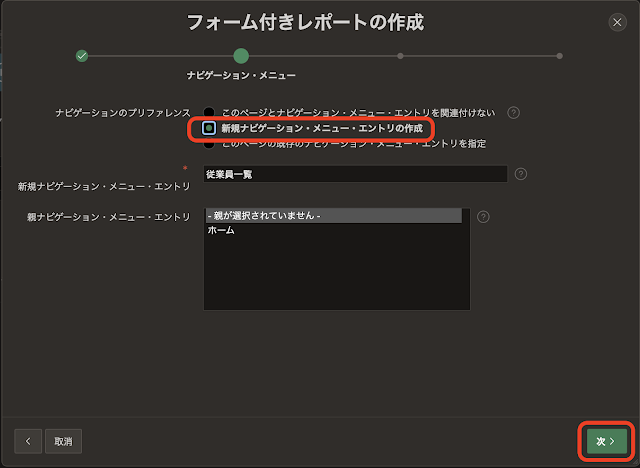
Task: Click the フォーム付きレポートの作成 title
Action: [x=305, y=22]
